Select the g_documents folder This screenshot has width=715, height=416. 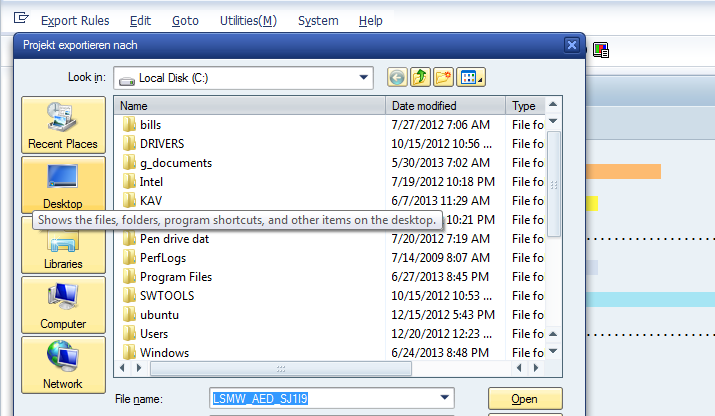point(176,163)
